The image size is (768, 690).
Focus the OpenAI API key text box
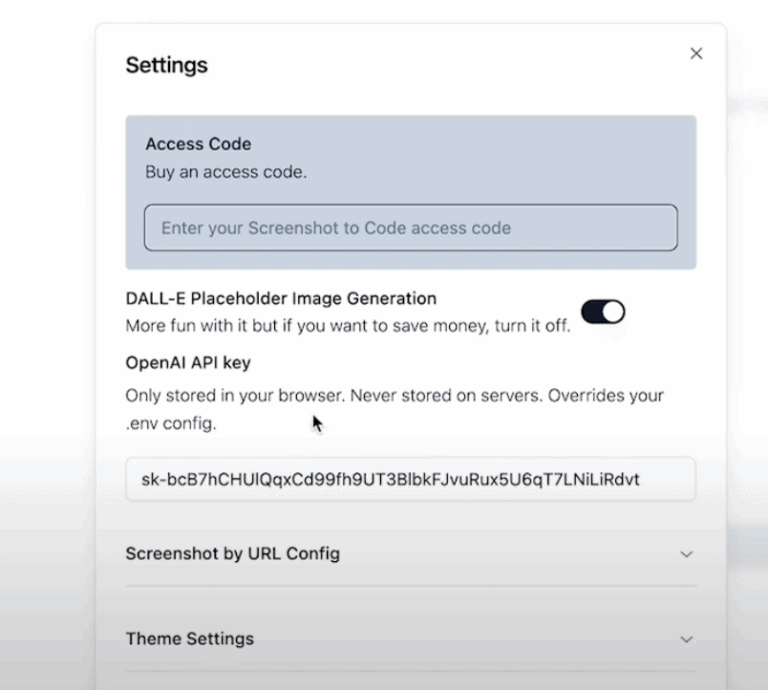coord(410,480)
